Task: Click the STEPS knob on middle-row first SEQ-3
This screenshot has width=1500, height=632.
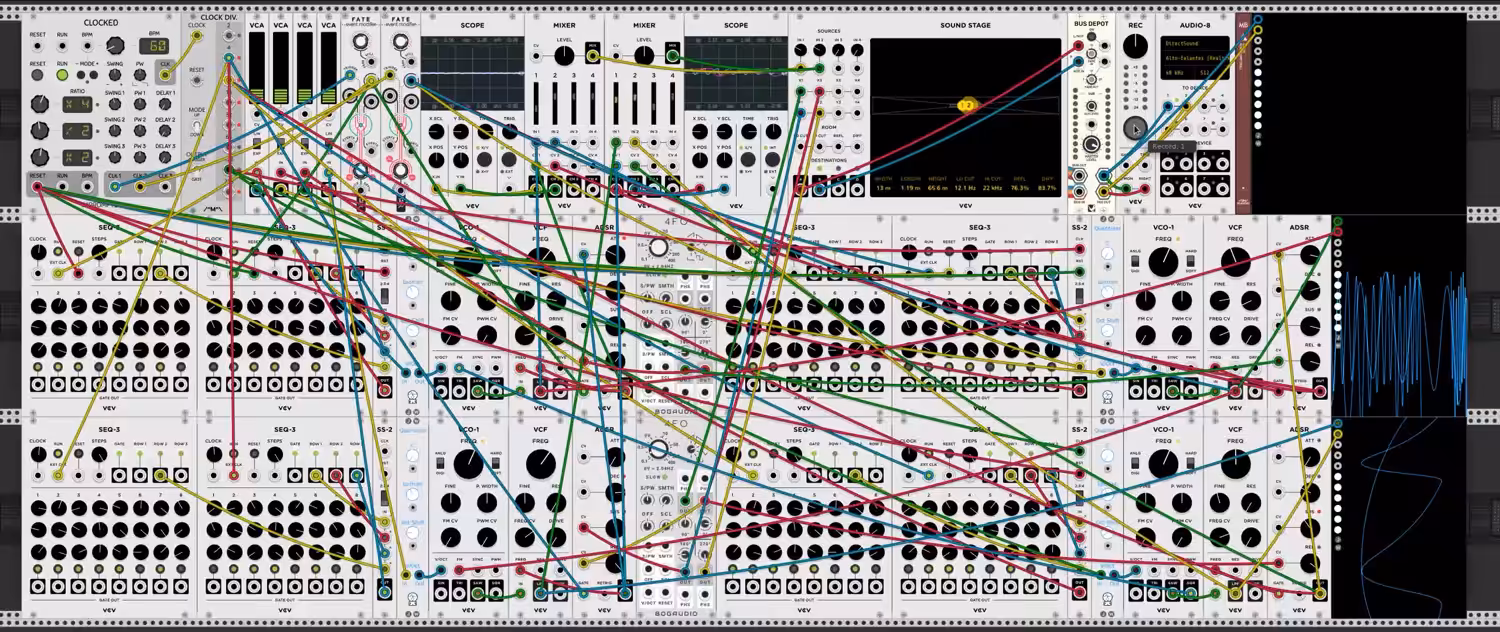Action: click(x=98, y=253)
